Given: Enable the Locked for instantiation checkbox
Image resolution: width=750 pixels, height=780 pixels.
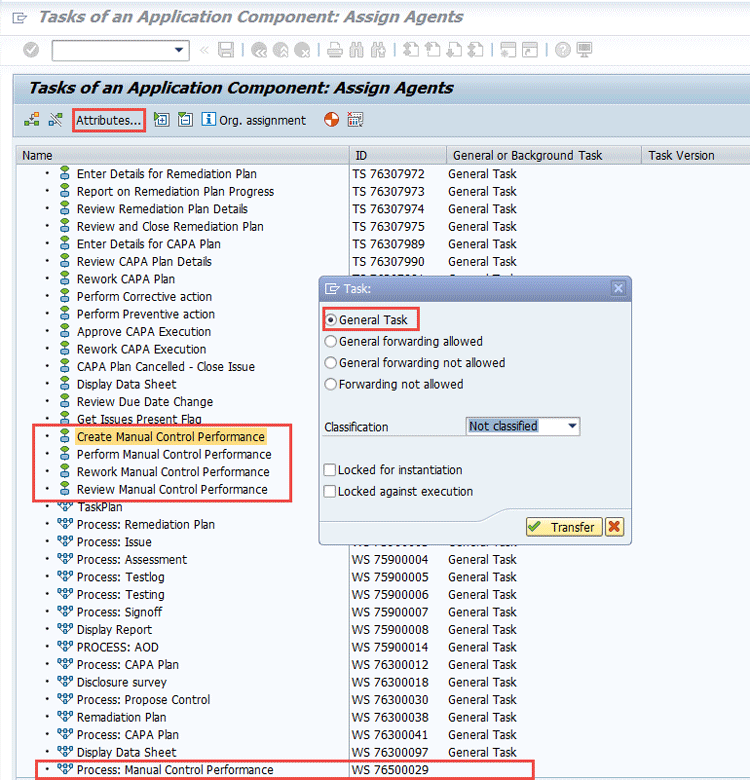Looking at the screenshot, I should [x=331, y=470].
